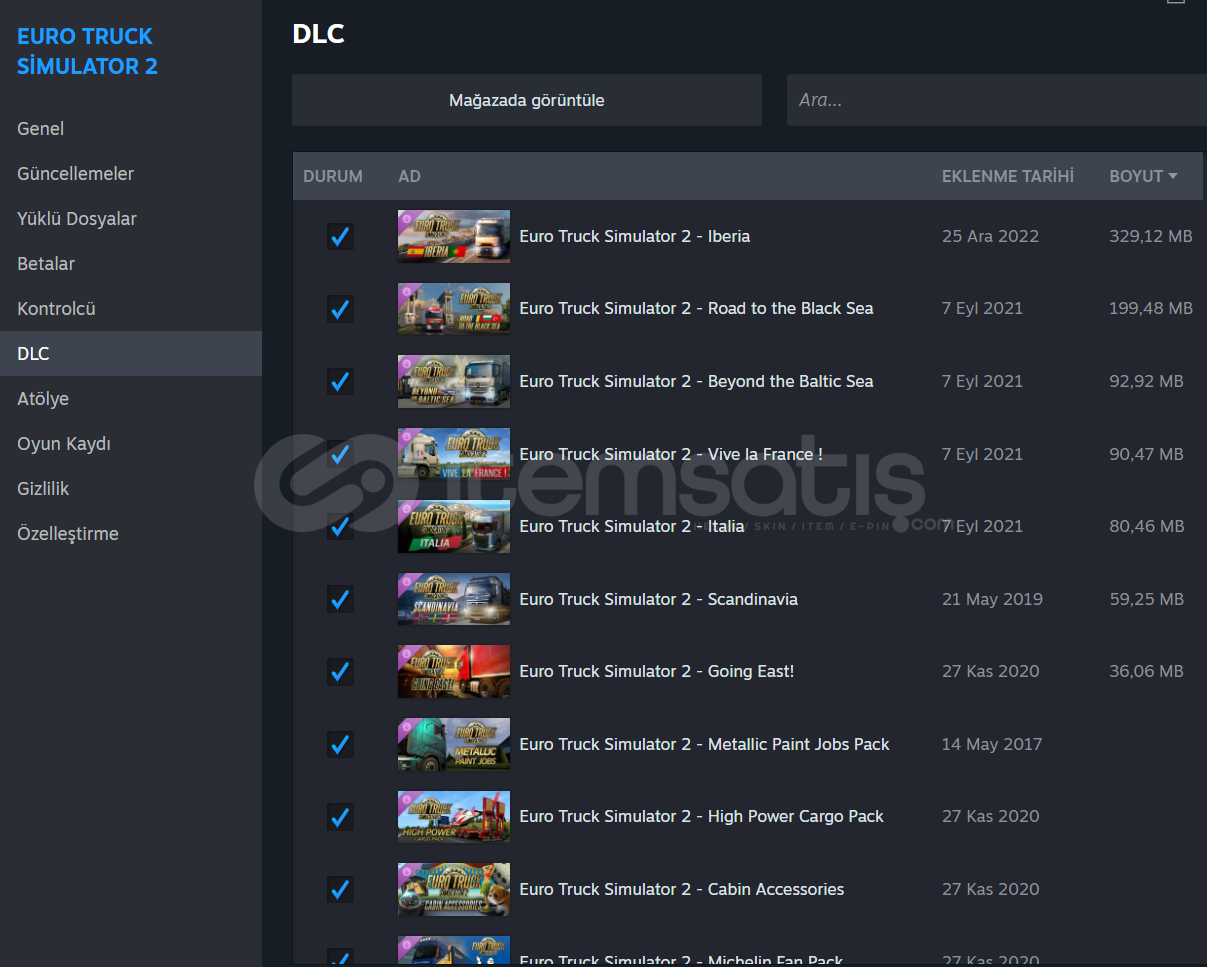Click the EURO TRUCK SIMULATOR 2 title
1207x967 pixels.
[88, 52]
